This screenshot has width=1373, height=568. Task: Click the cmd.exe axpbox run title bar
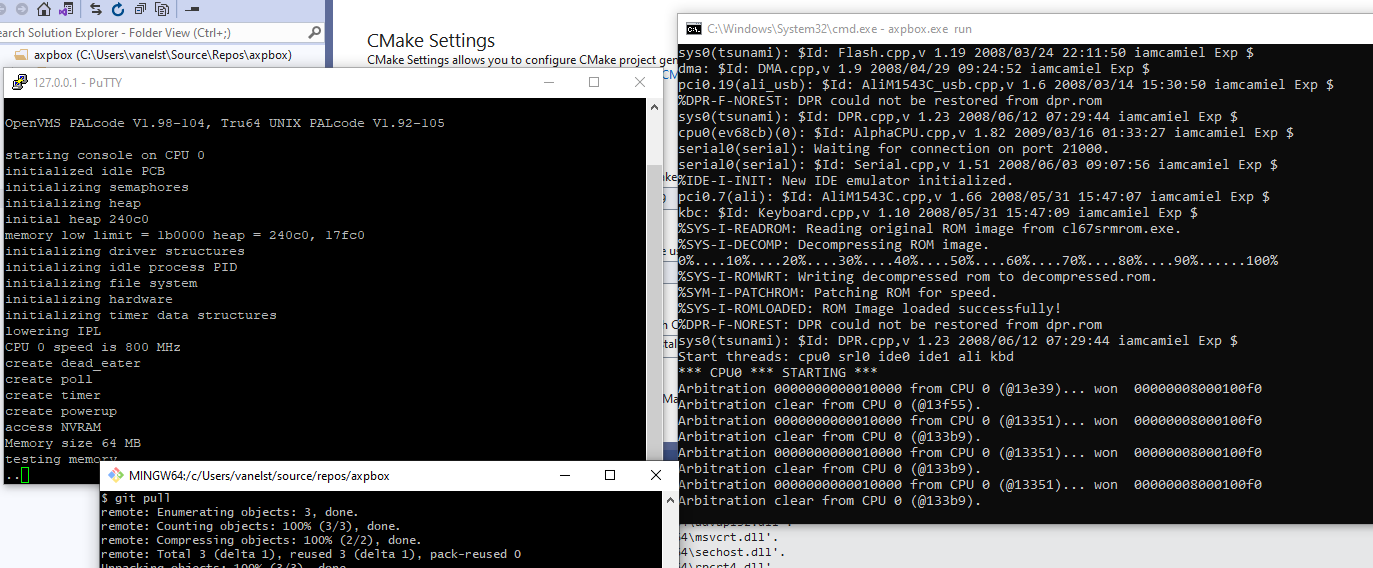[1024, 28]
